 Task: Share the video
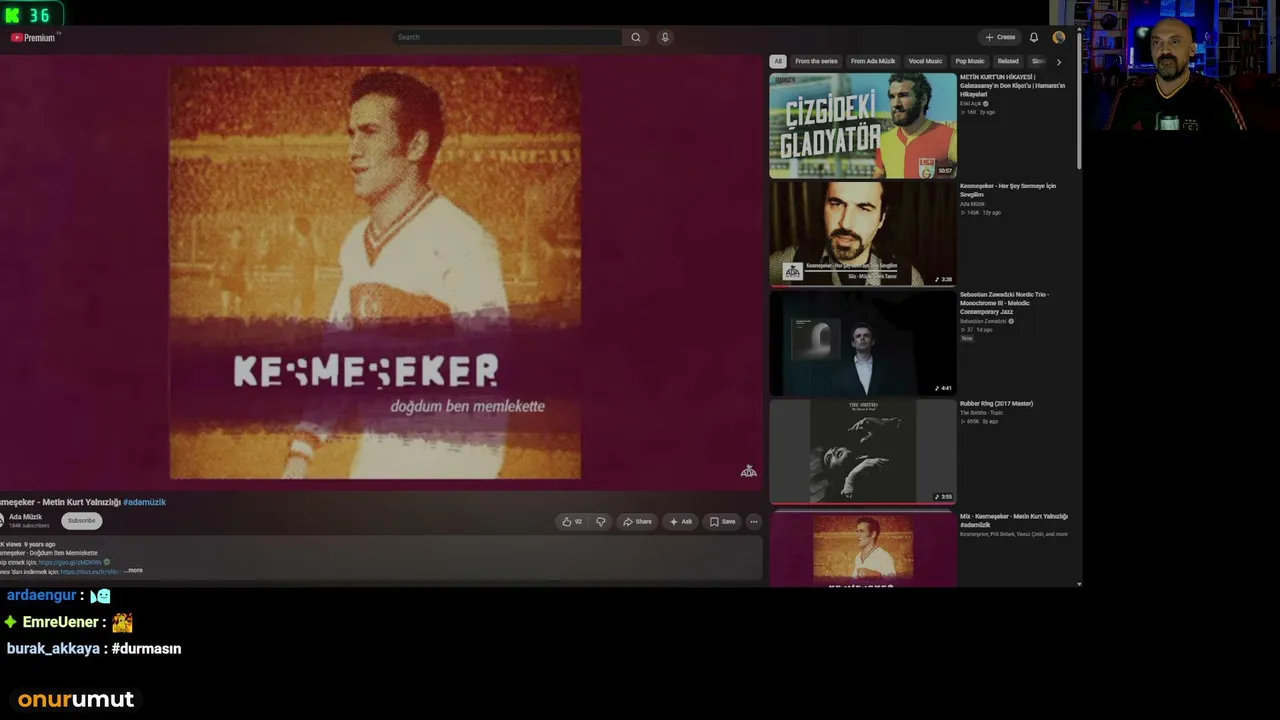(637, 521)
